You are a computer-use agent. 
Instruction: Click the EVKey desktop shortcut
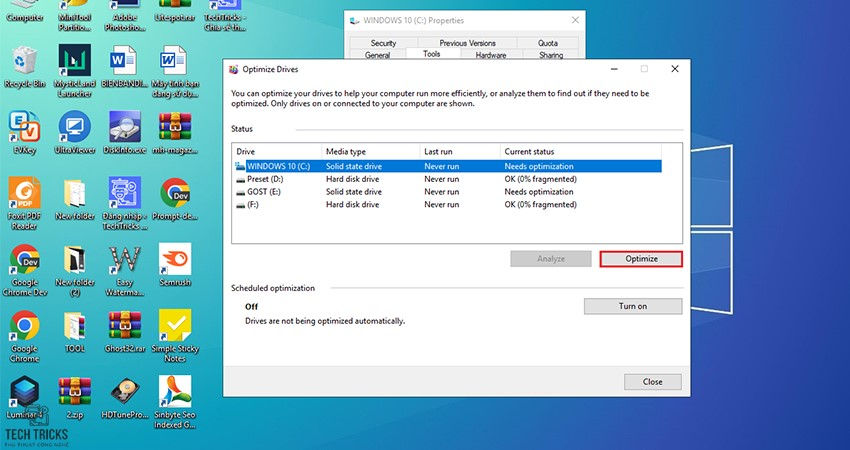tap(24, 133)
